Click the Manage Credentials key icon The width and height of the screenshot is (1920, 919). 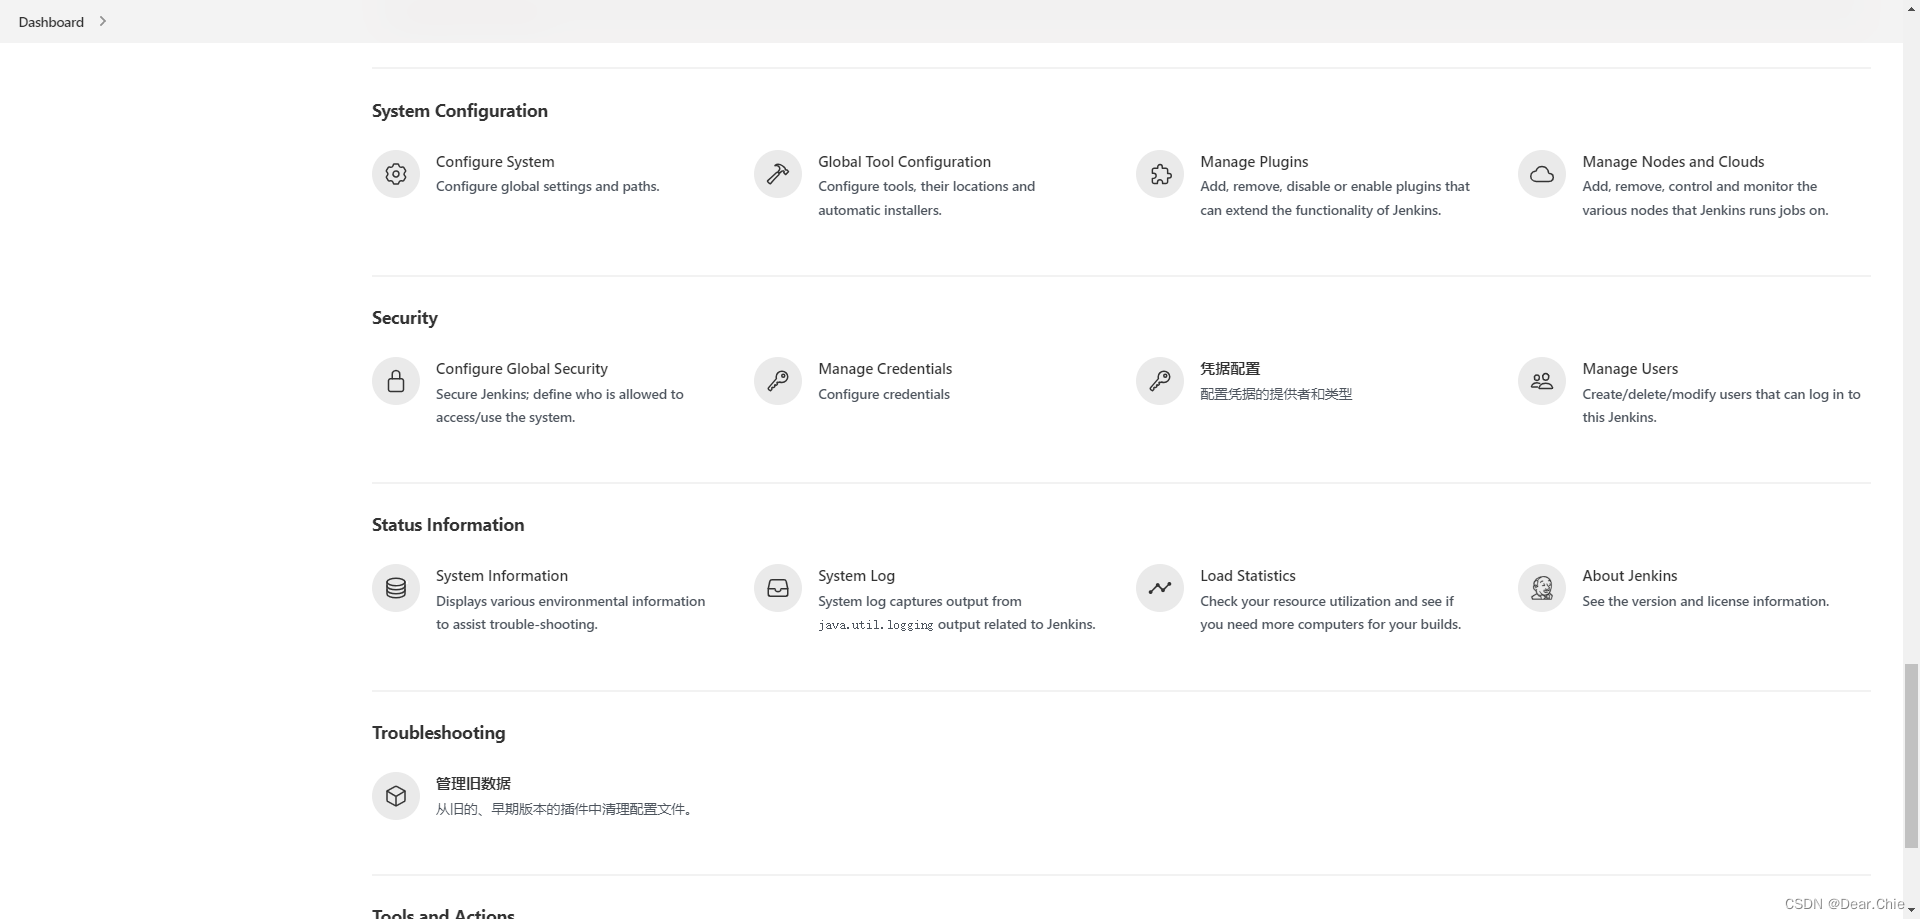[x=778, y=381]
